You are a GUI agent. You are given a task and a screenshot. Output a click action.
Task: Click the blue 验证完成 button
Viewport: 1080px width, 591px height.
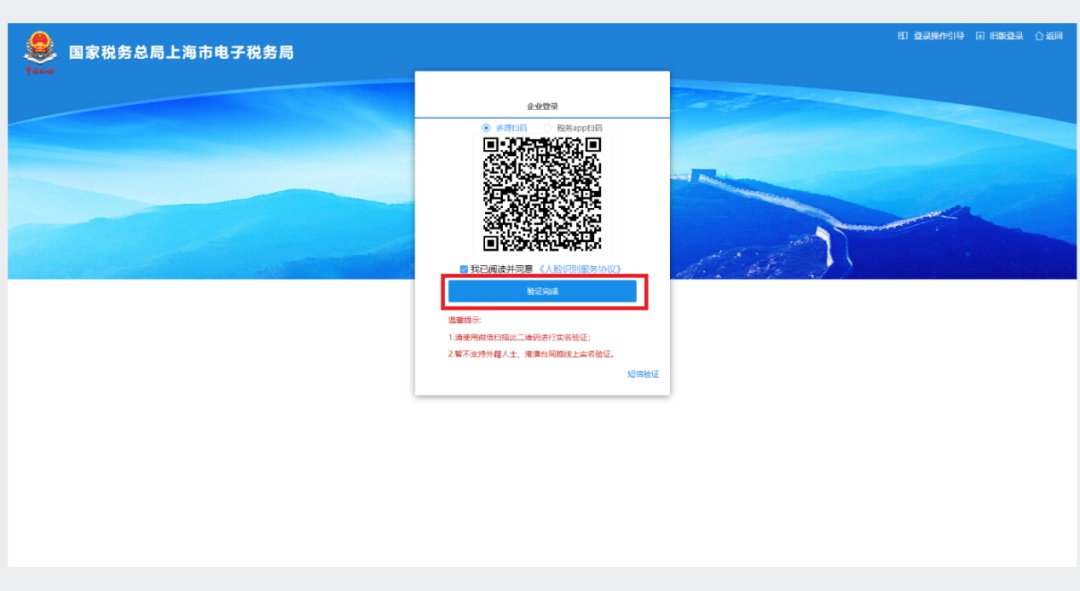(x=542, y=291)
